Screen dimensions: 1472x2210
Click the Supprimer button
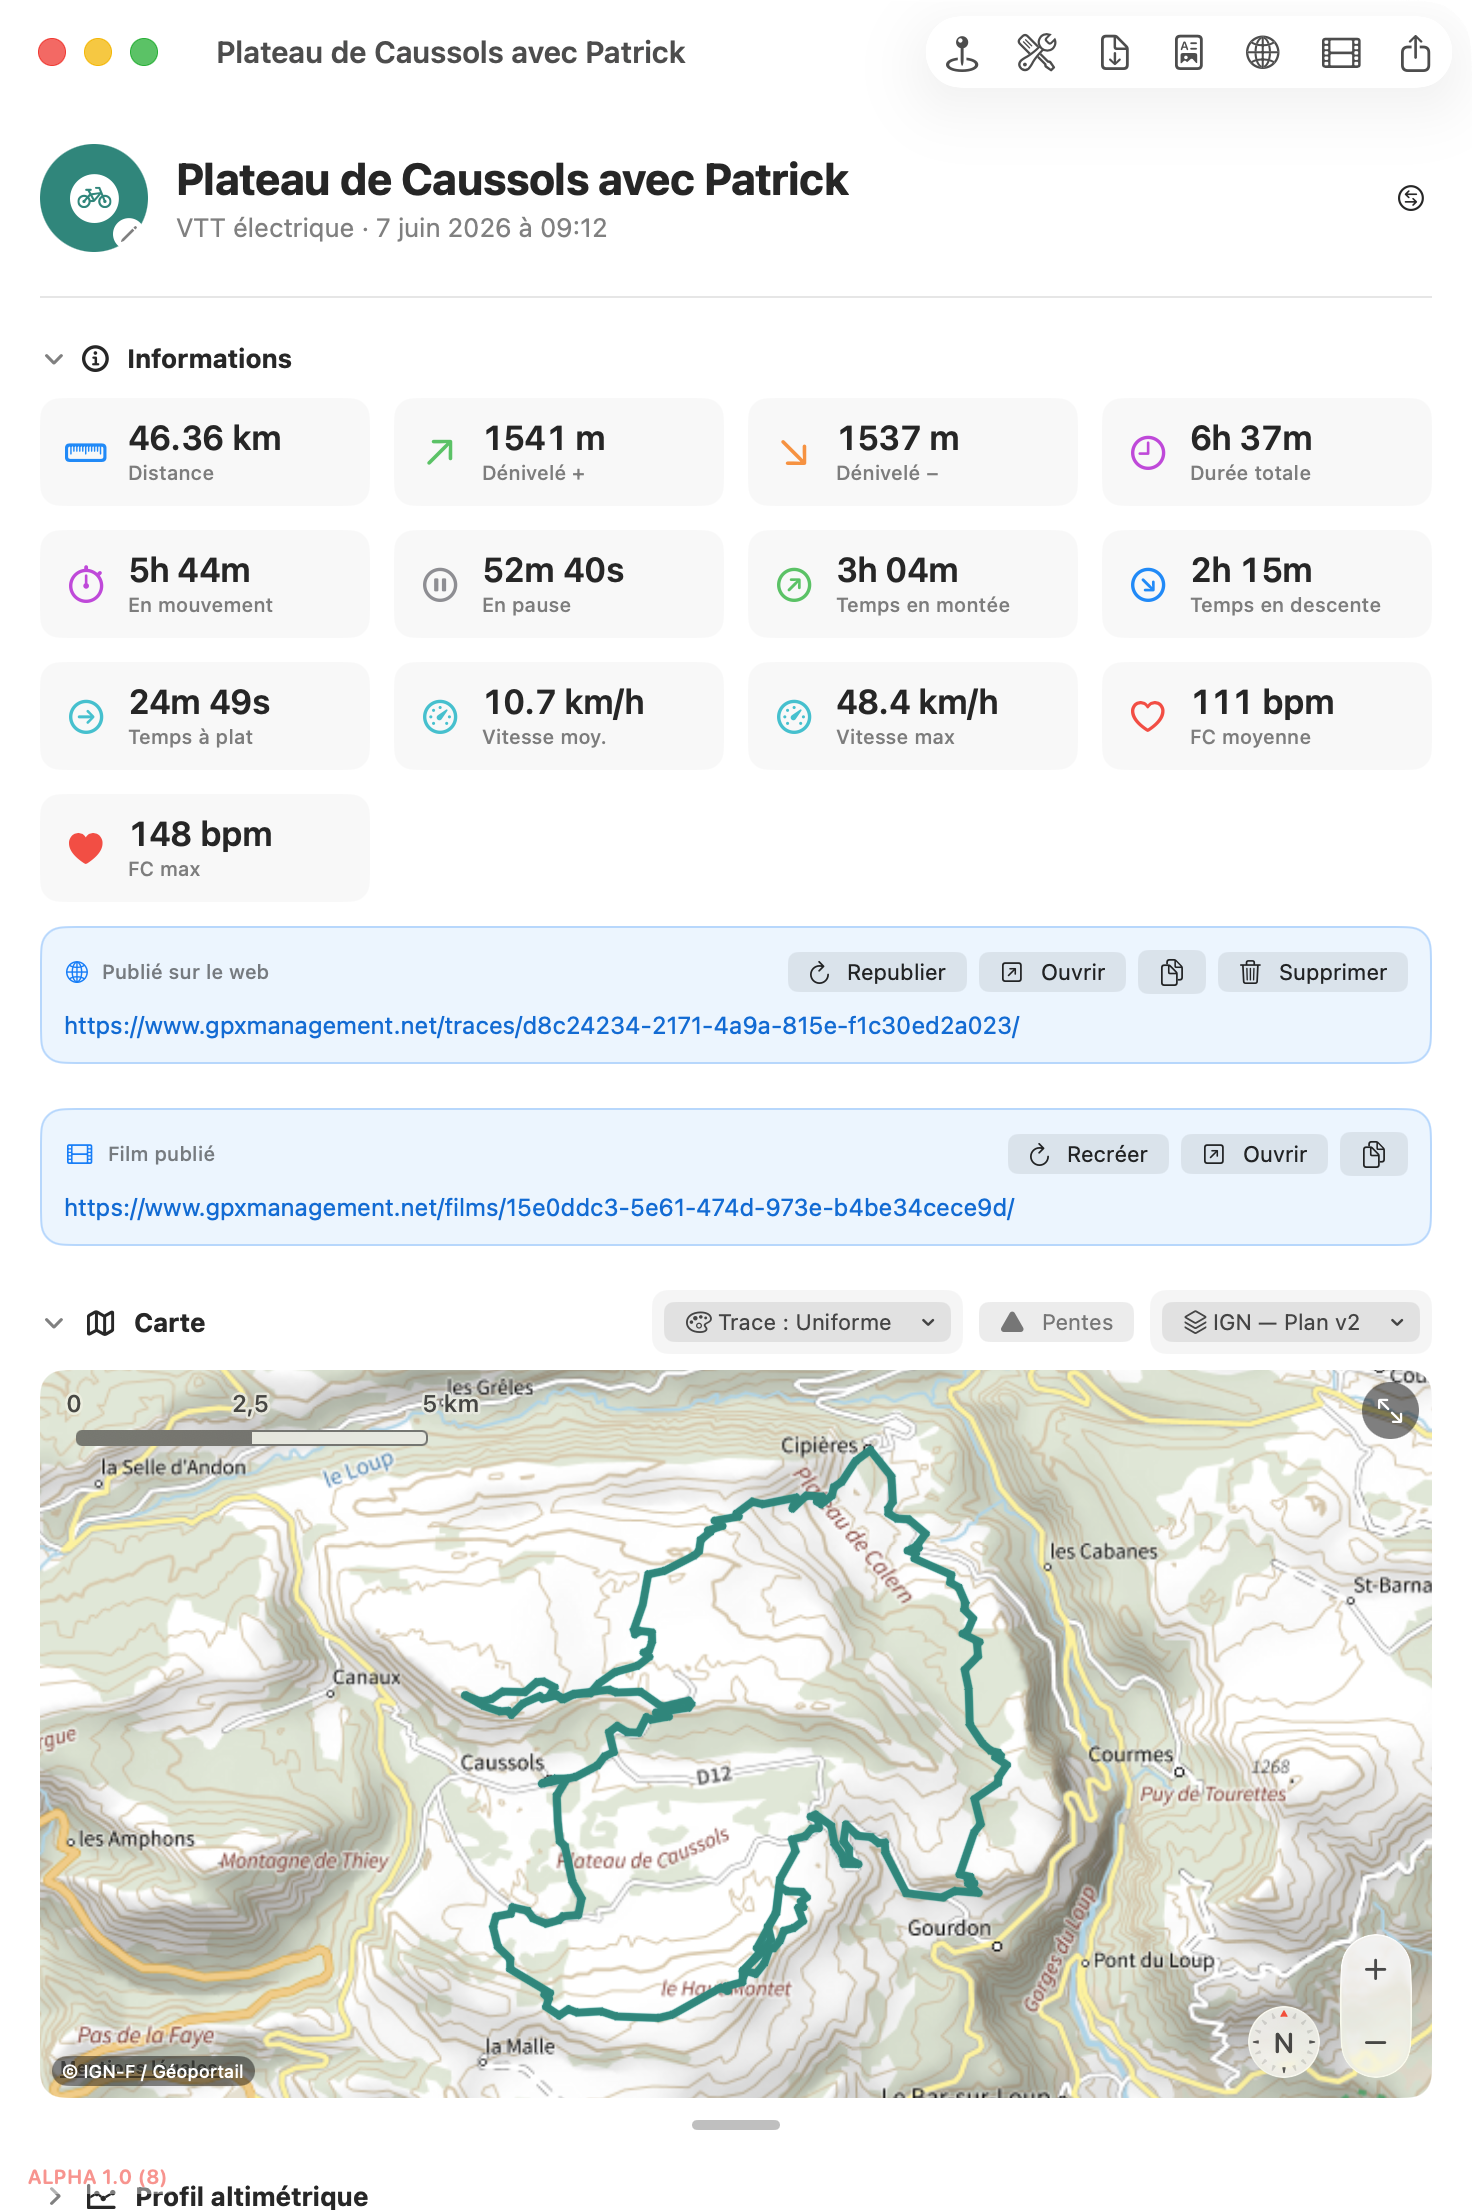(x=1312, y=972)
